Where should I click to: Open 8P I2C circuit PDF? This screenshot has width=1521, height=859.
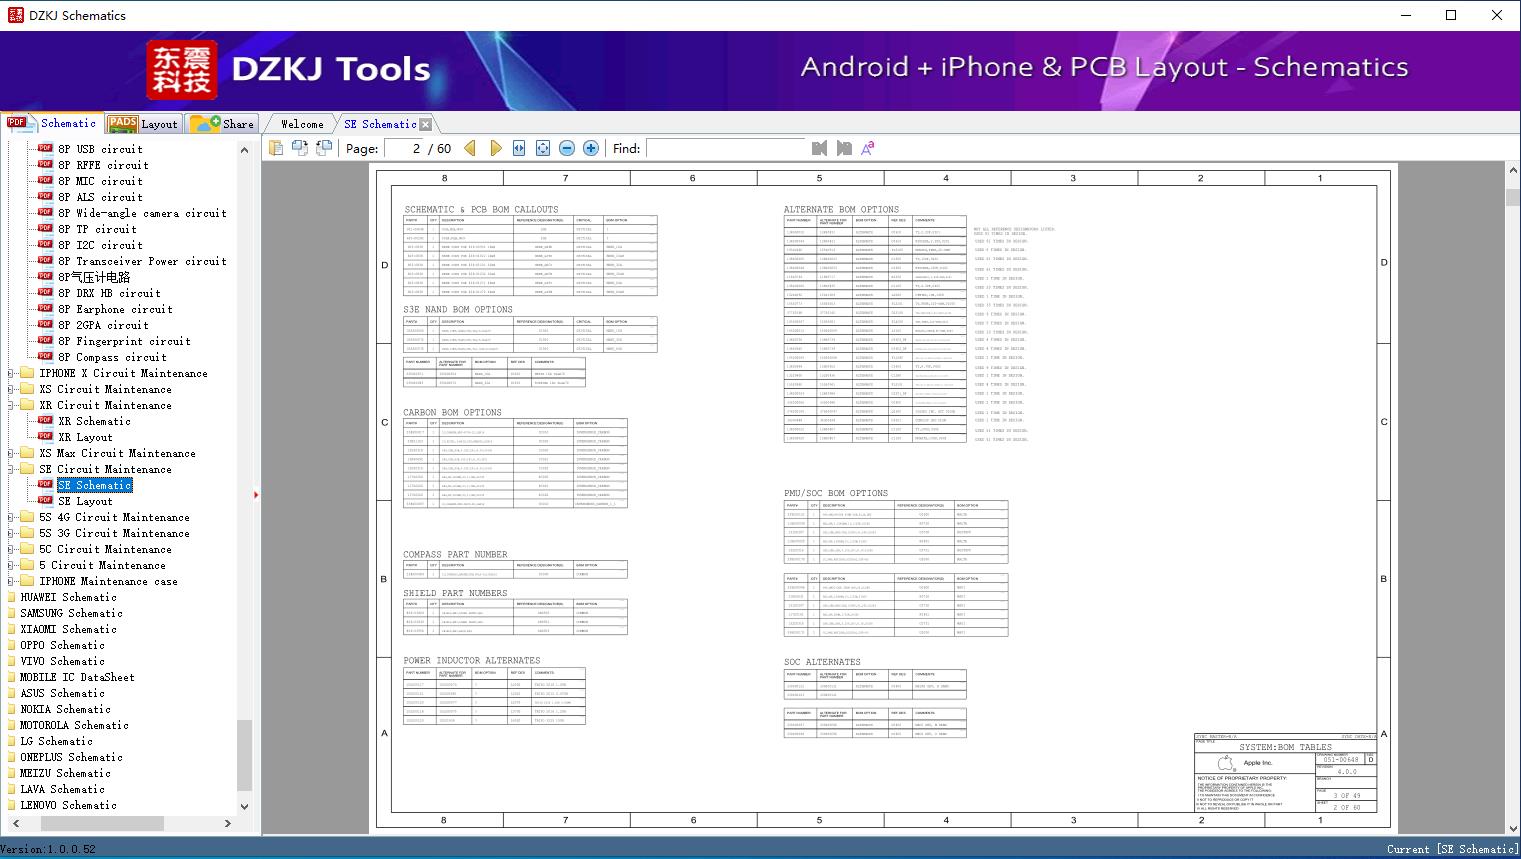click(100, 245)
